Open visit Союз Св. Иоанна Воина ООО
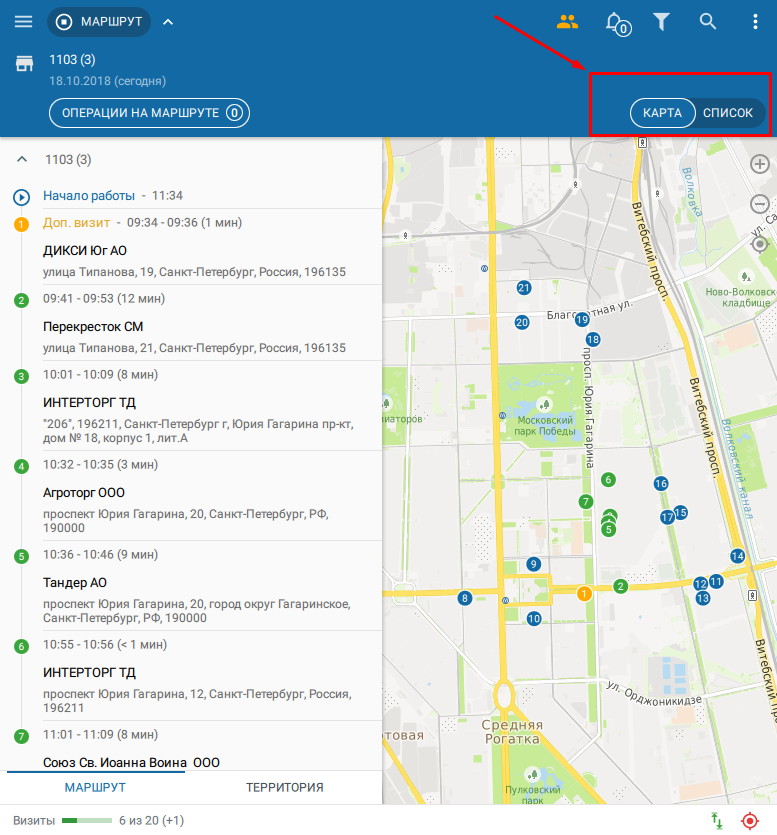Image resolution: width=777 pixels, height=835 pixels. (x=132, y=763)
